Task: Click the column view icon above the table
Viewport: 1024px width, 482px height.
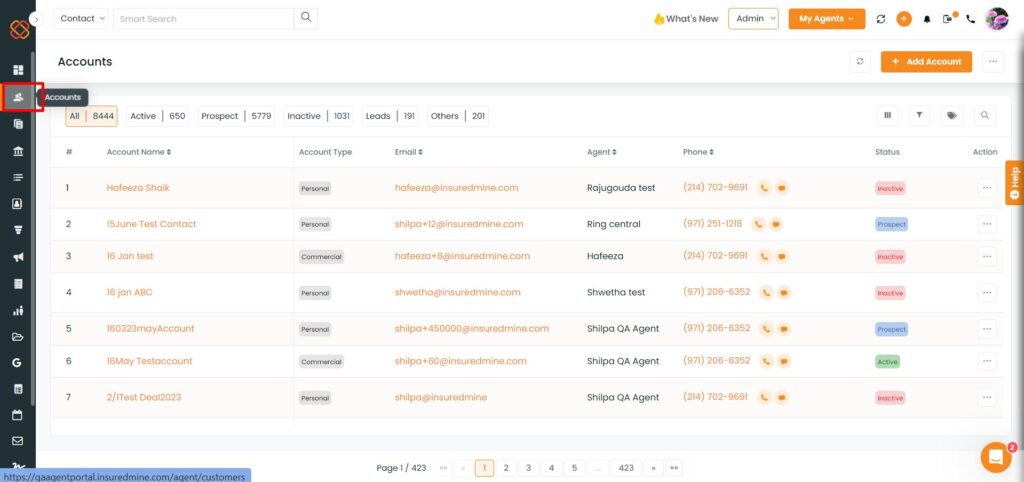Action: [x=886, y=116]
